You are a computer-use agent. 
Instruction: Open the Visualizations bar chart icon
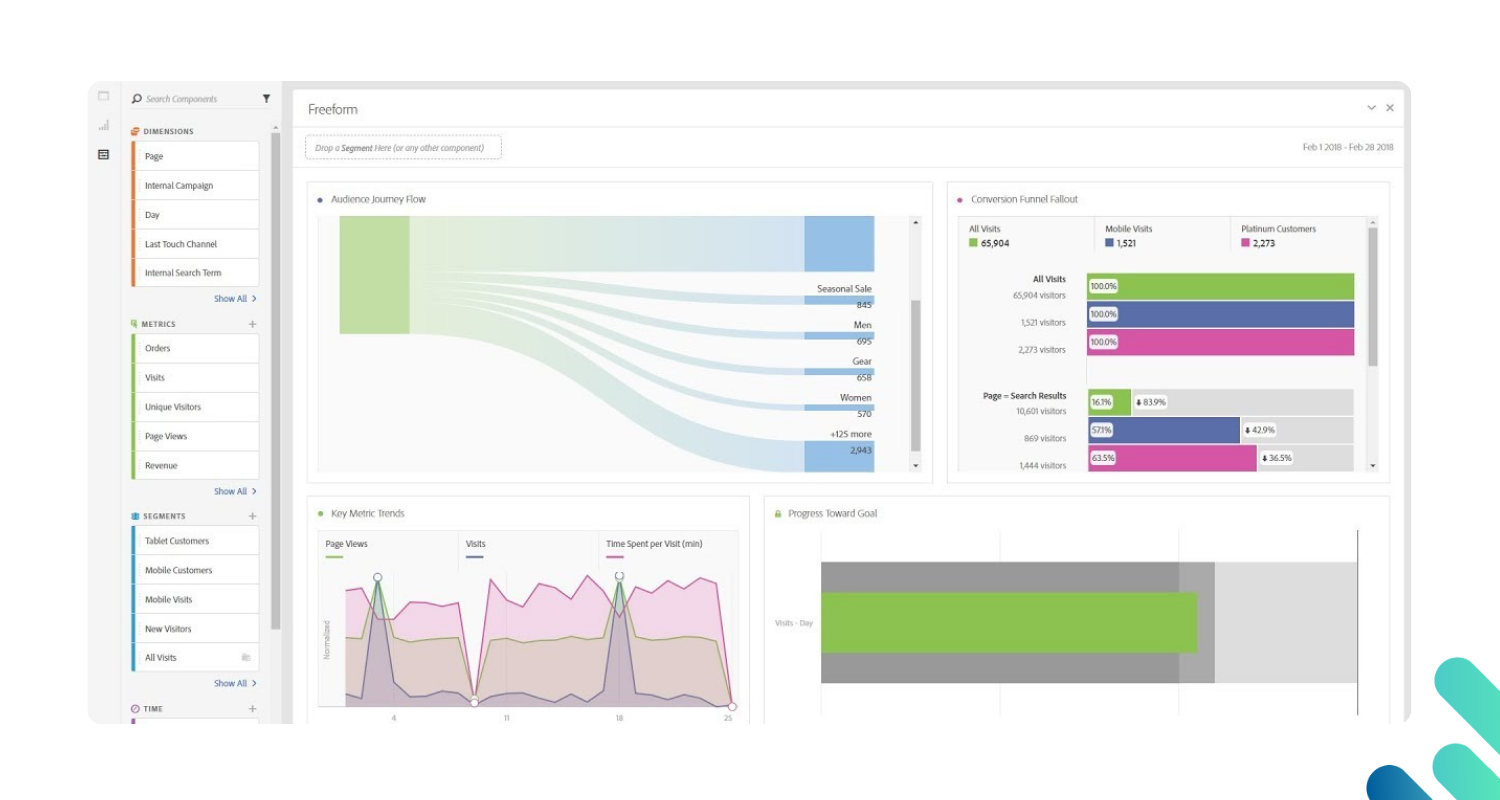click(x=103, y=125)
